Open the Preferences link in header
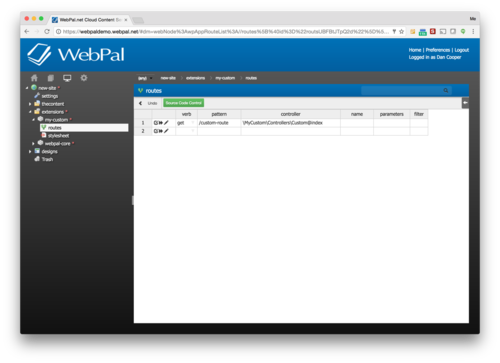The height and width of the screenshot is (363, 500). click(438, 50)
